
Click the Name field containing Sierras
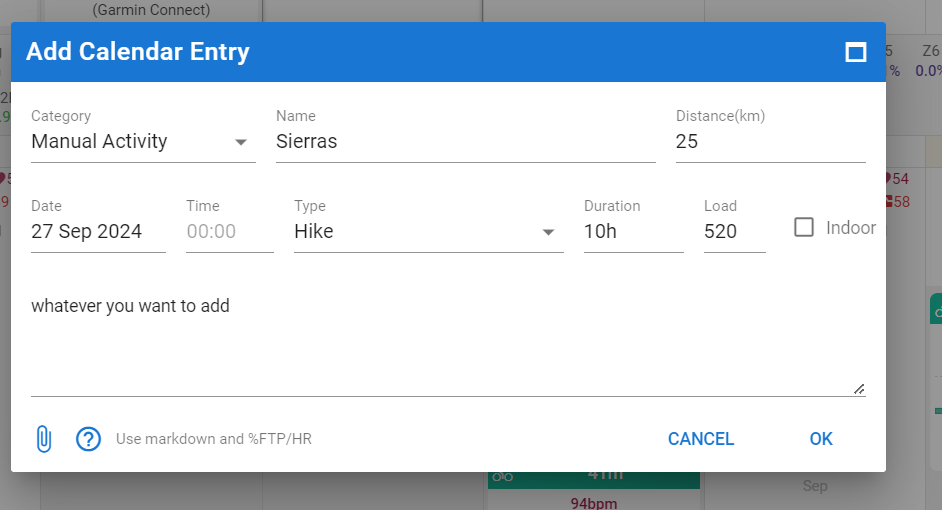465,142
